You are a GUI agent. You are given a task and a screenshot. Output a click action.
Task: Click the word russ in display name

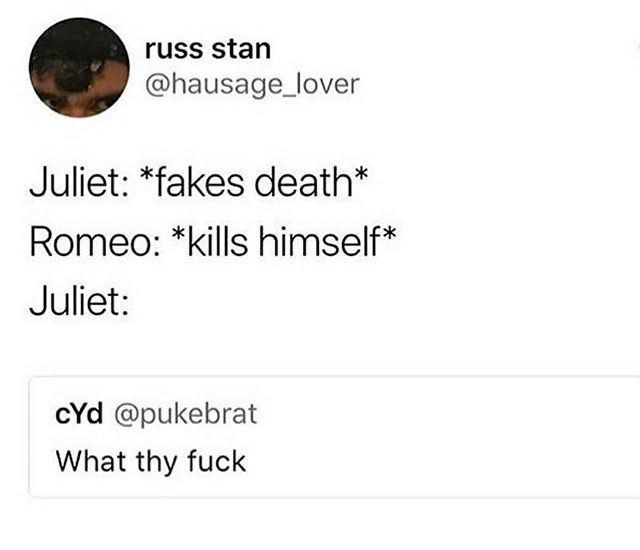tap(174, 51)
